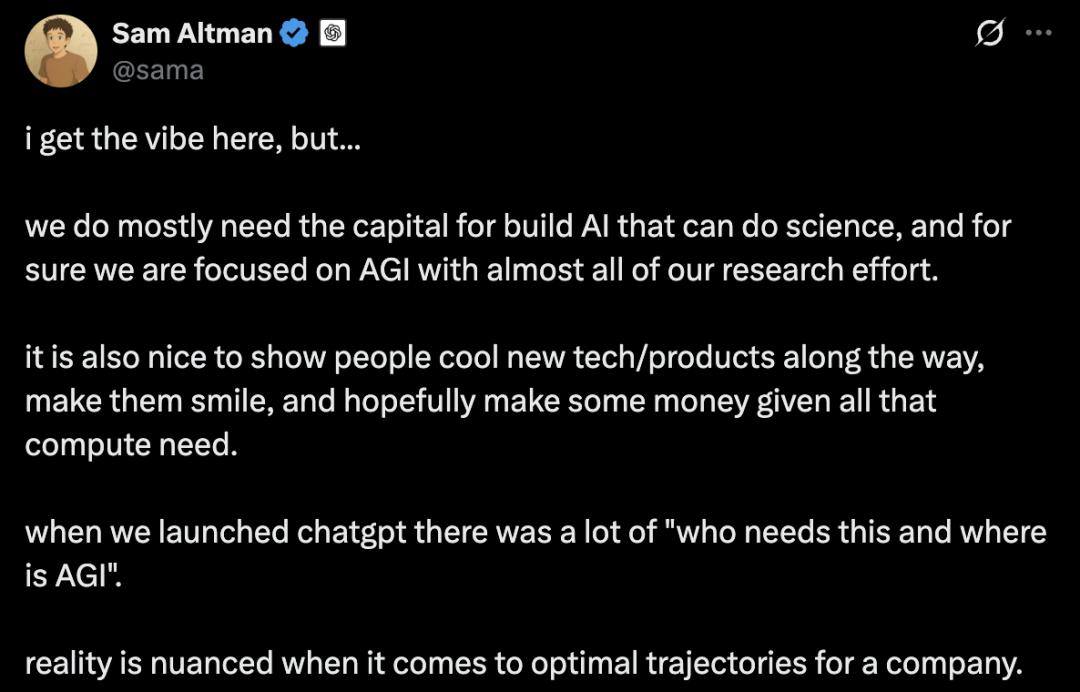Image resolution: width=1080 pixels, height=692 pixels.
Task: Click the blue verified checkmark badge
Action: click(294, 34)
